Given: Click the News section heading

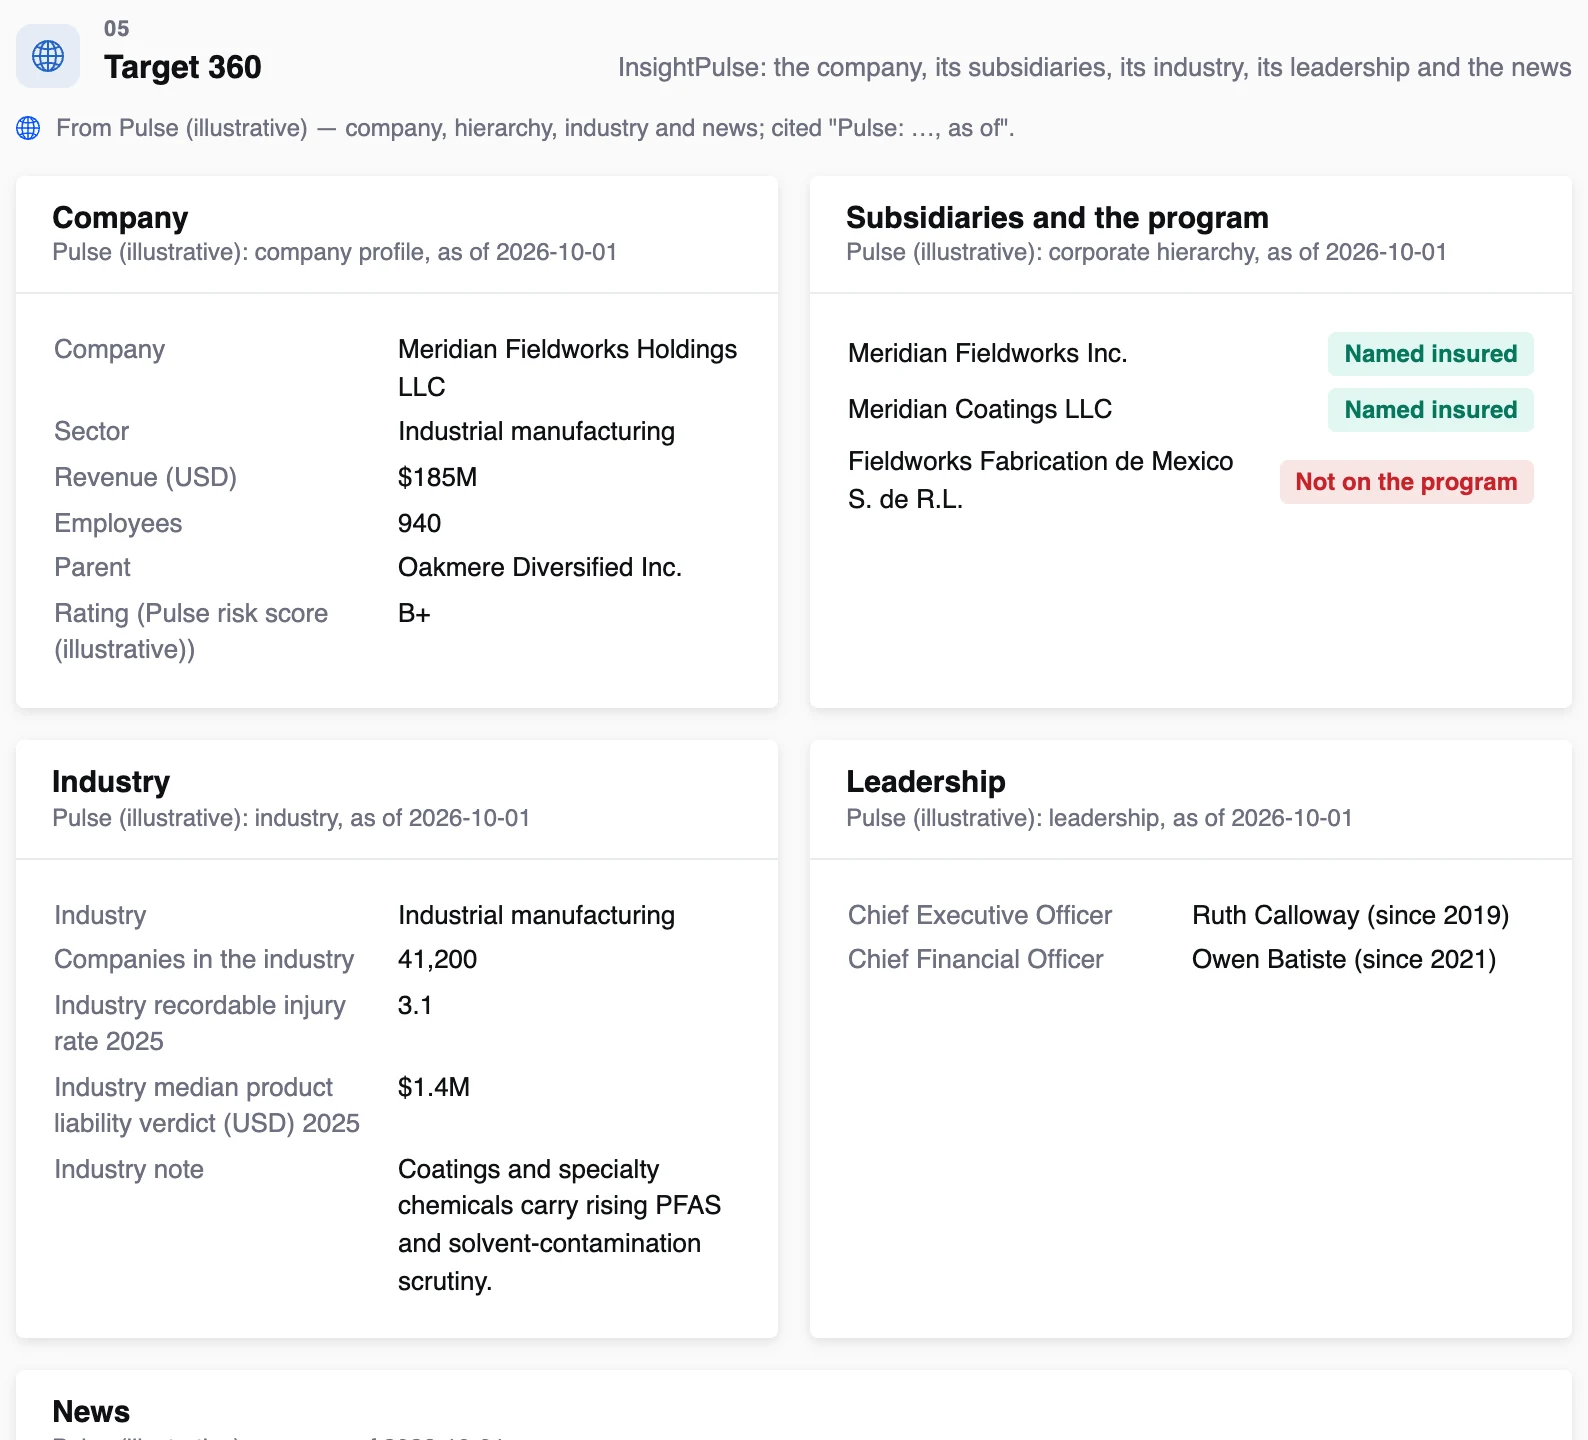Looking at the screenshot, I should coord(91,1412).
